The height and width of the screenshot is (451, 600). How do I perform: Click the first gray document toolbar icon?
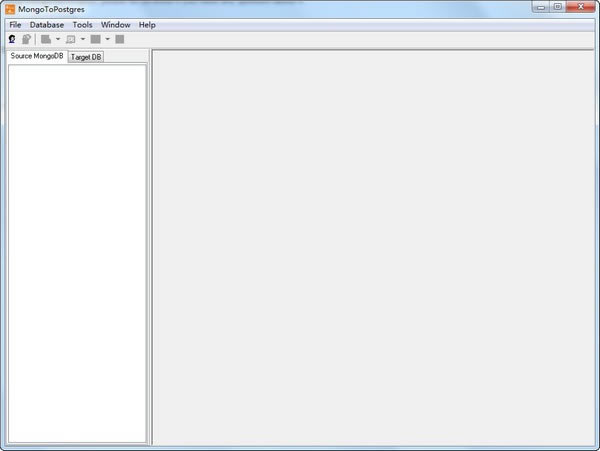click(x=46, y=39)
